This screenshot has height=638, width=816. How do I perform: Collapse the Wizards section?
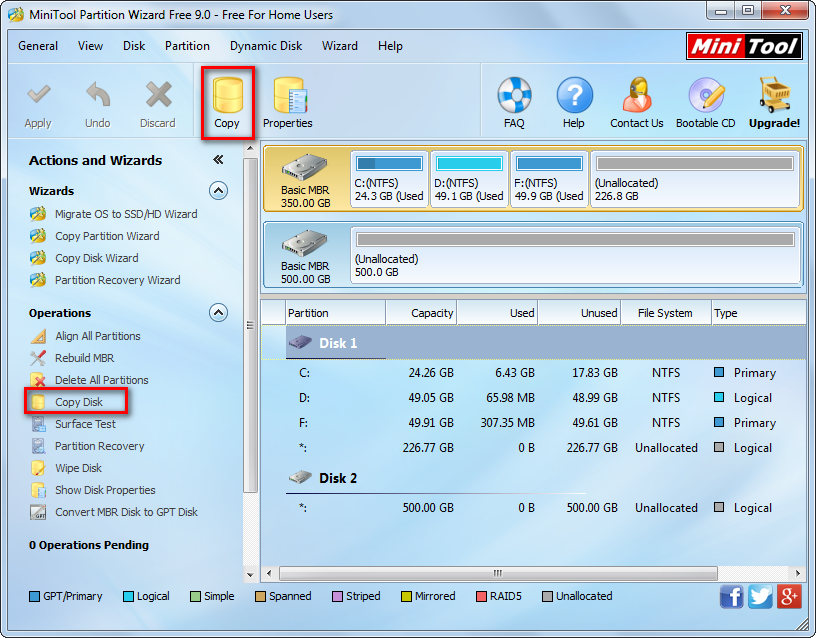219,191
